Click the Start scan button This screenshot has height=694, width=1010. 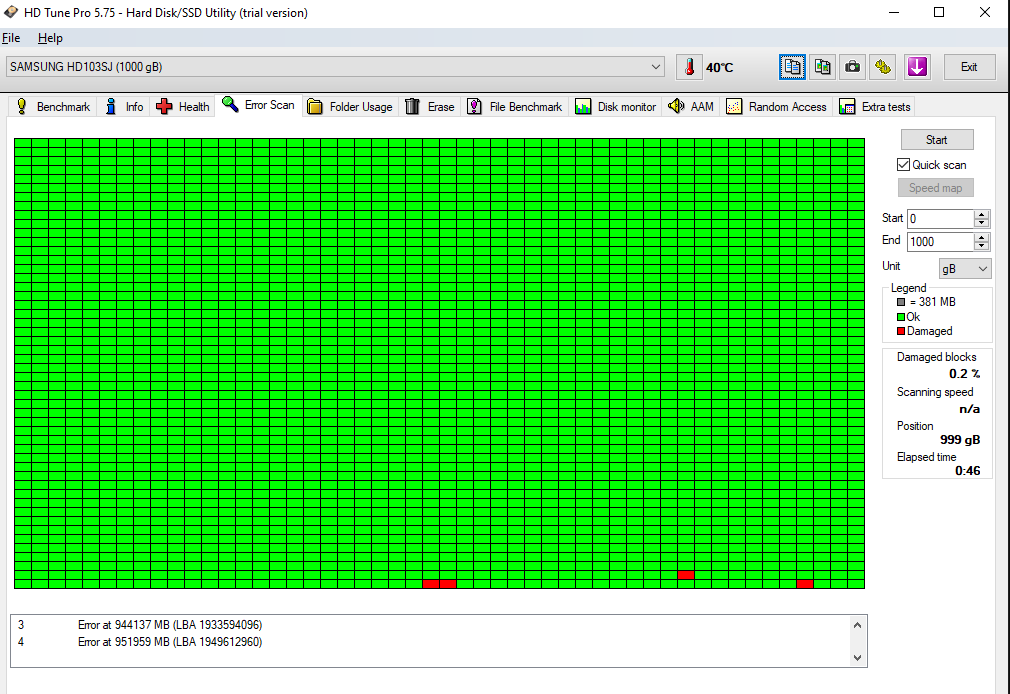coord(937,140)
